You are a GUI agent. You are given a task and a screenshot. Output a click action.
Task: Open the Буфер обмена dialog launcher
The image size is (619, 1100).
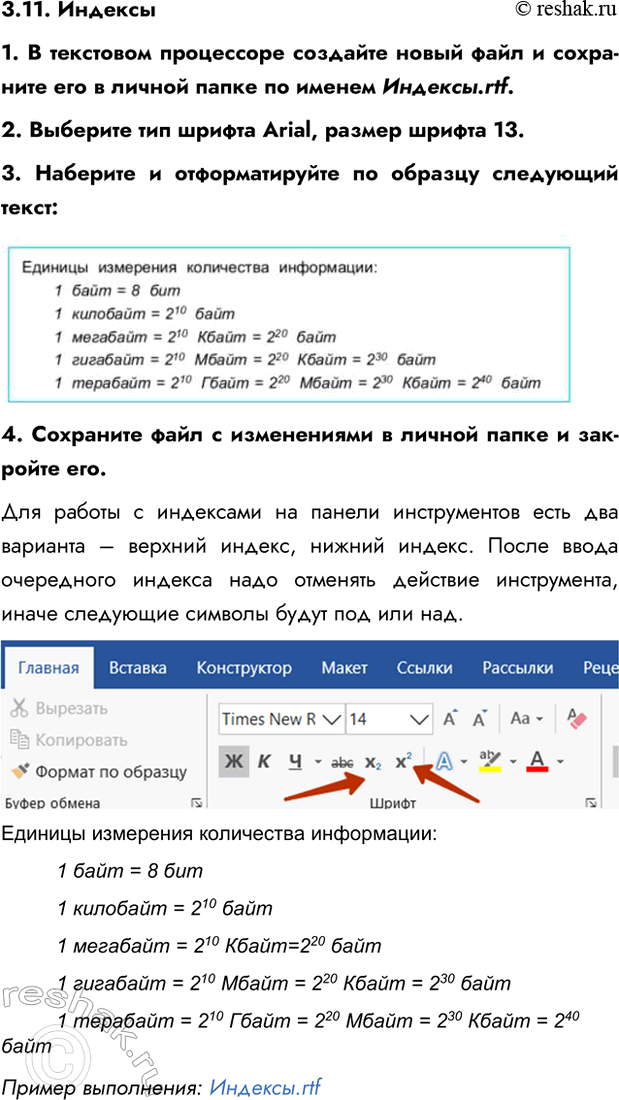[x=198, y=803]
